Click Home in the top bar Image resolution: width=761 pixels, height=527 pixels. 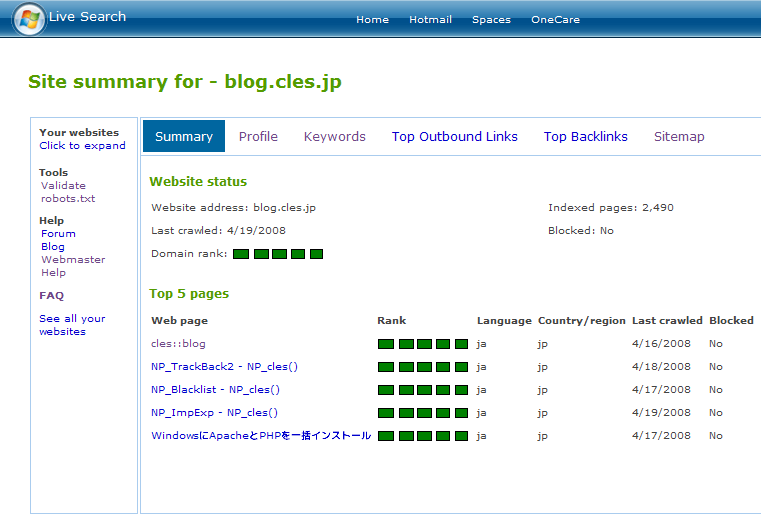(x=372, y=20)
